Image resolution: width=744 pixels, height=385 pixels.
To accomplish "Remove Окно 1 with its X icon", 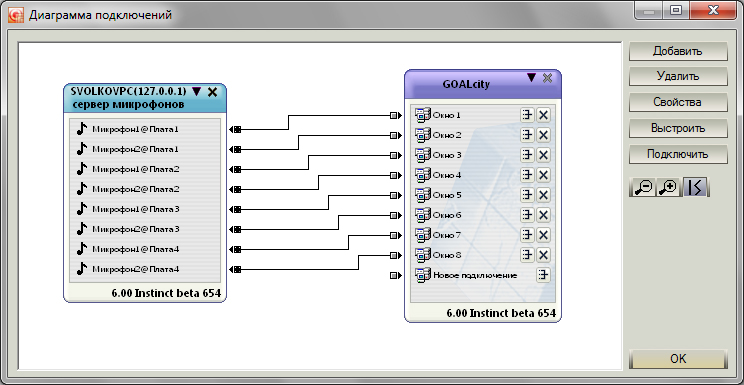I will coord(543,115).
